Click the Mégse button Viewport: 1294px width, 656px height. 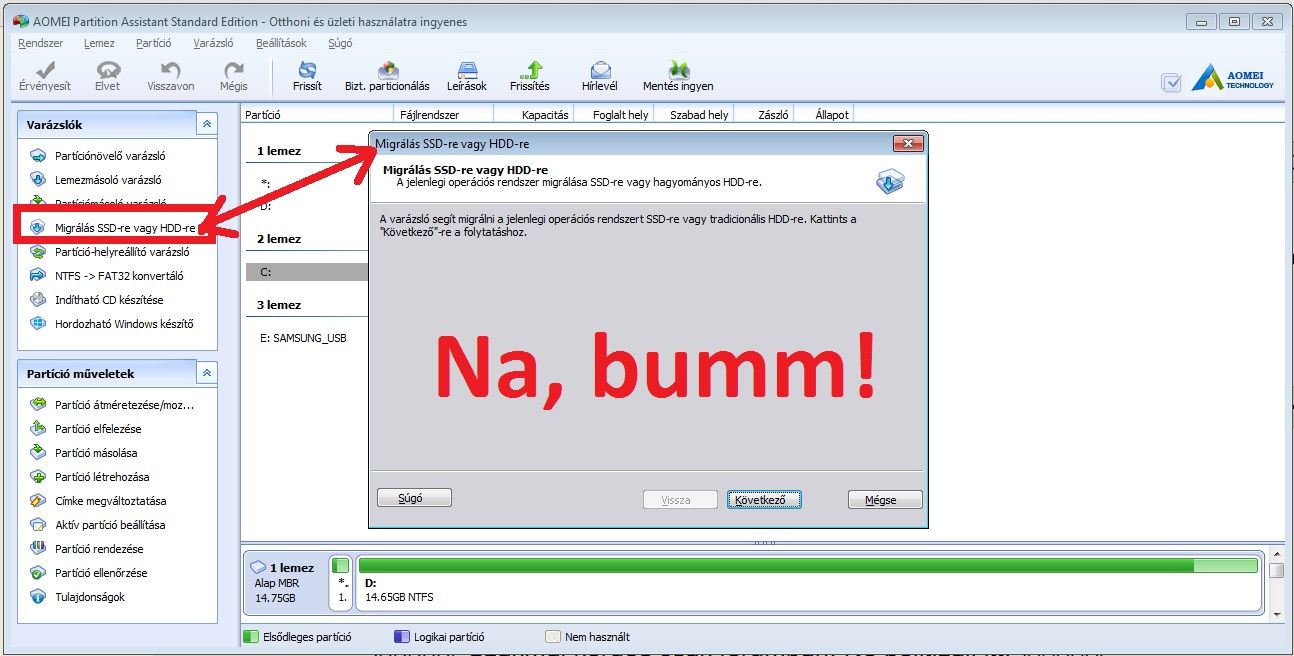pyautogui.click(x=885, y=499)
